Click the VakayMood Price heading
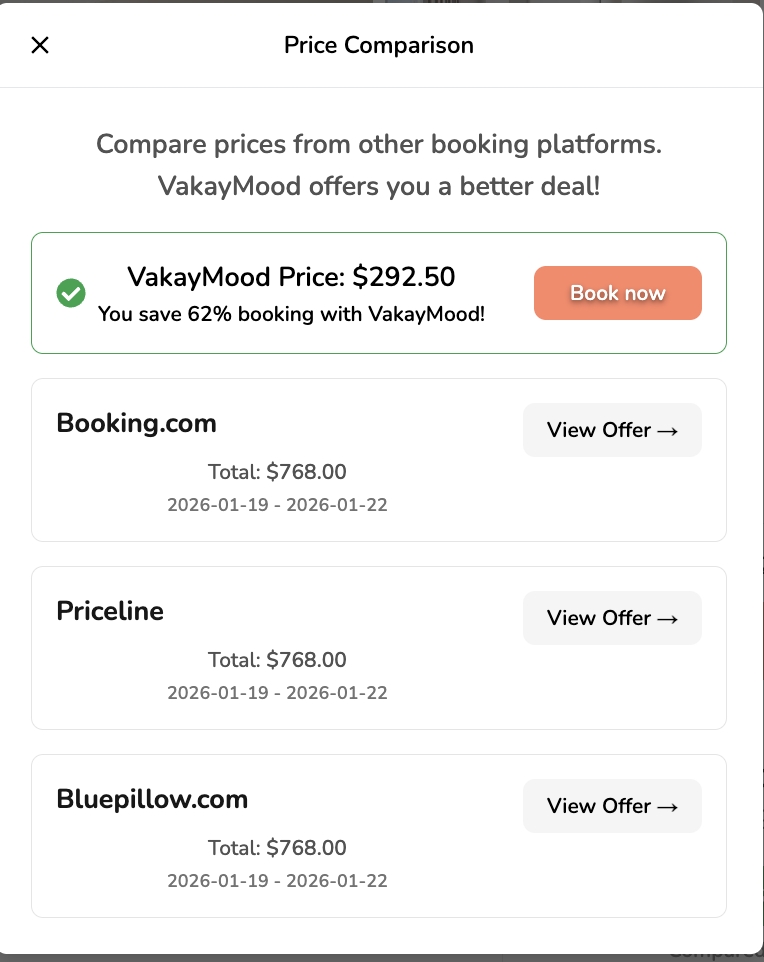This screenshot has width=764, height=962. point(291,277)
